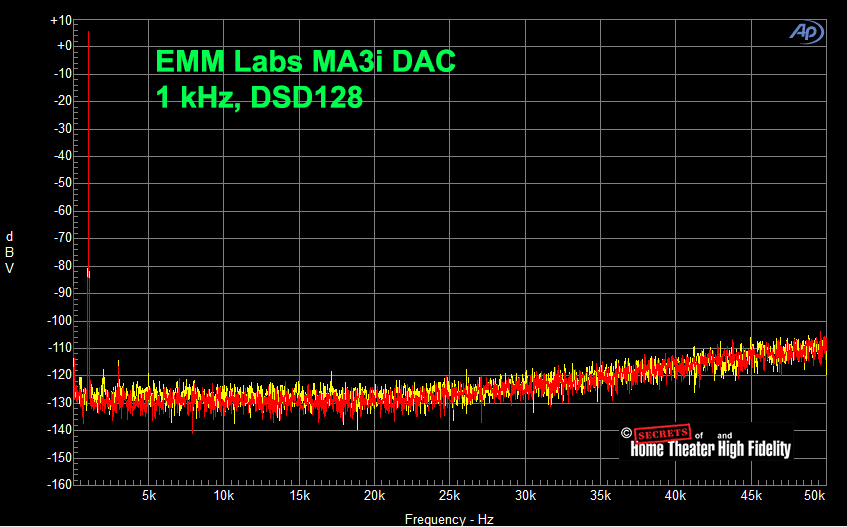Pick the '50k' frequency axis label
Viewport: 847px width, 527px height.
(x=815, y=496)
